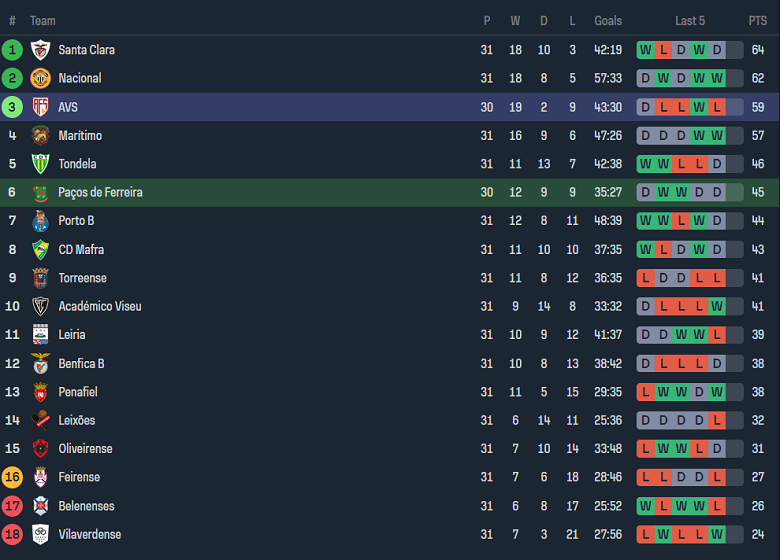Image resolution: width=780 pixels, height=560 pixels.
Task: Sort table by PTS column header
Action: pos(757,21)
